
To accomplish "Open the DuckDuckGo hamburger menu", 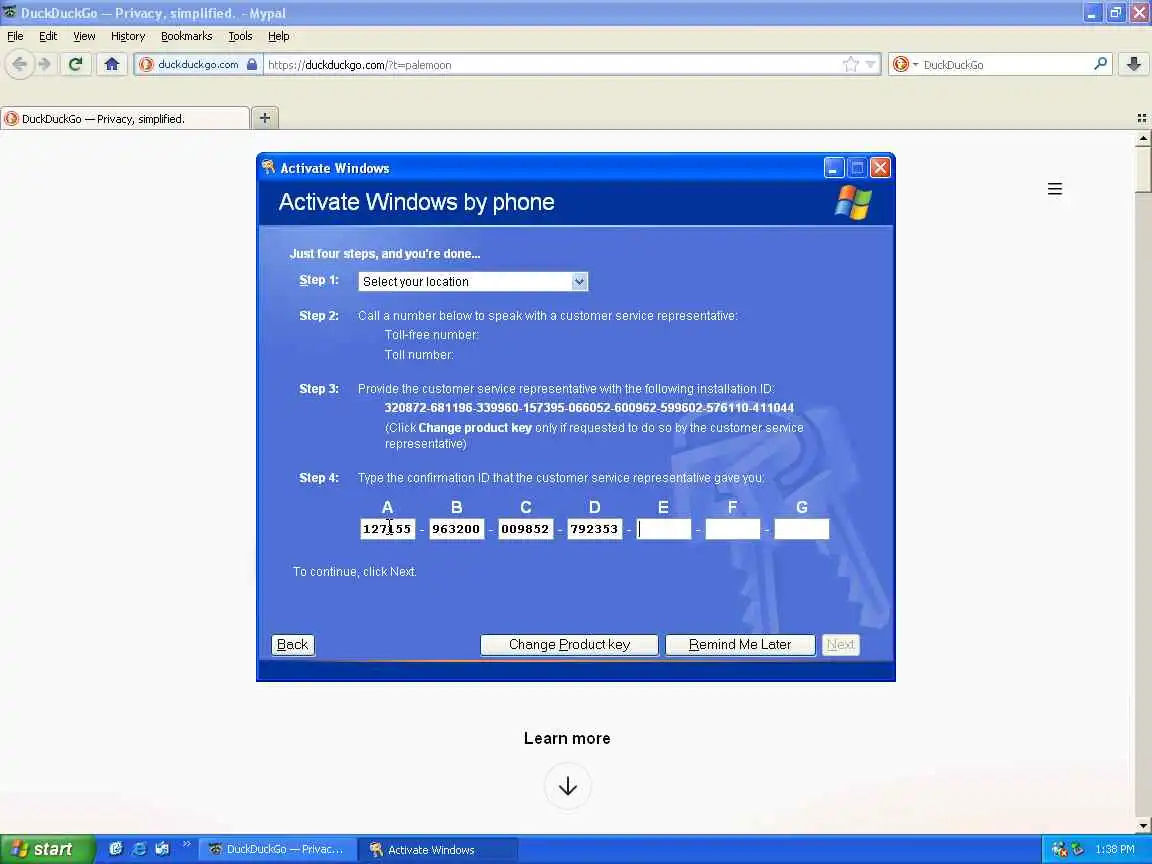I will click(1054, 189).
